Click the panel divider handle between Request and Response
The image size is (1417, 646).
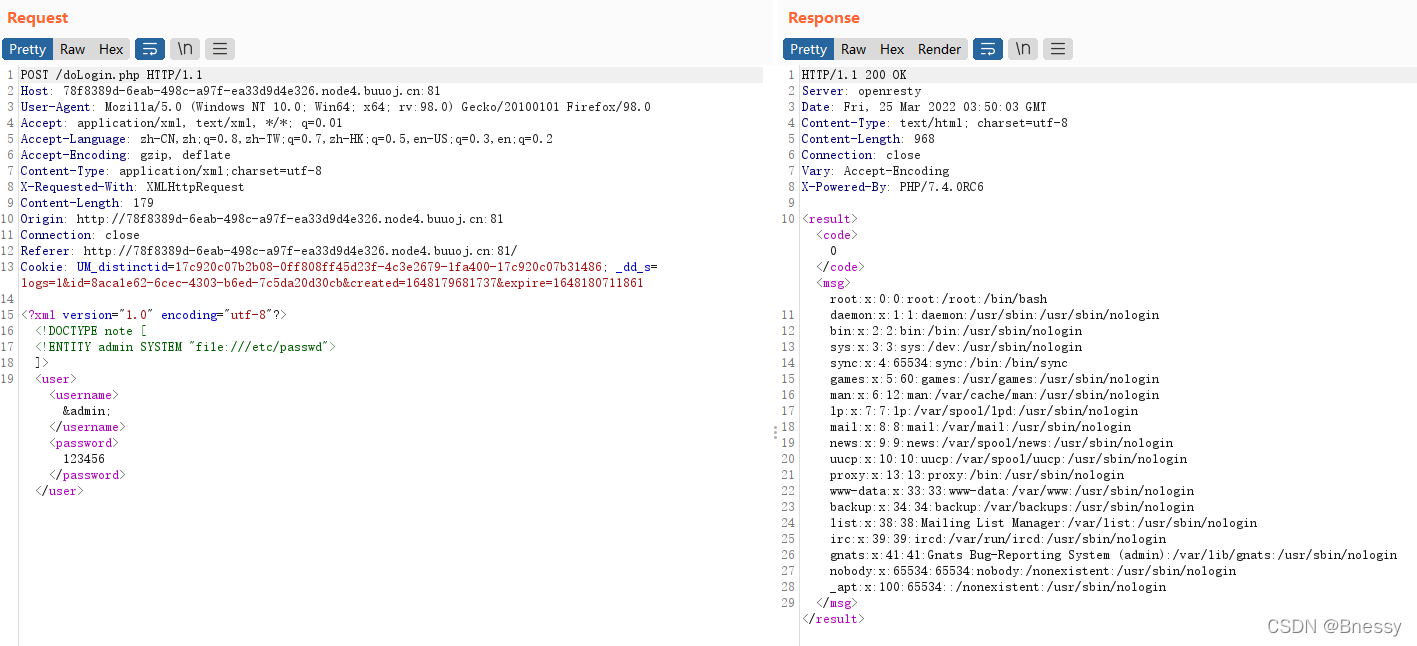pos(774,431)
